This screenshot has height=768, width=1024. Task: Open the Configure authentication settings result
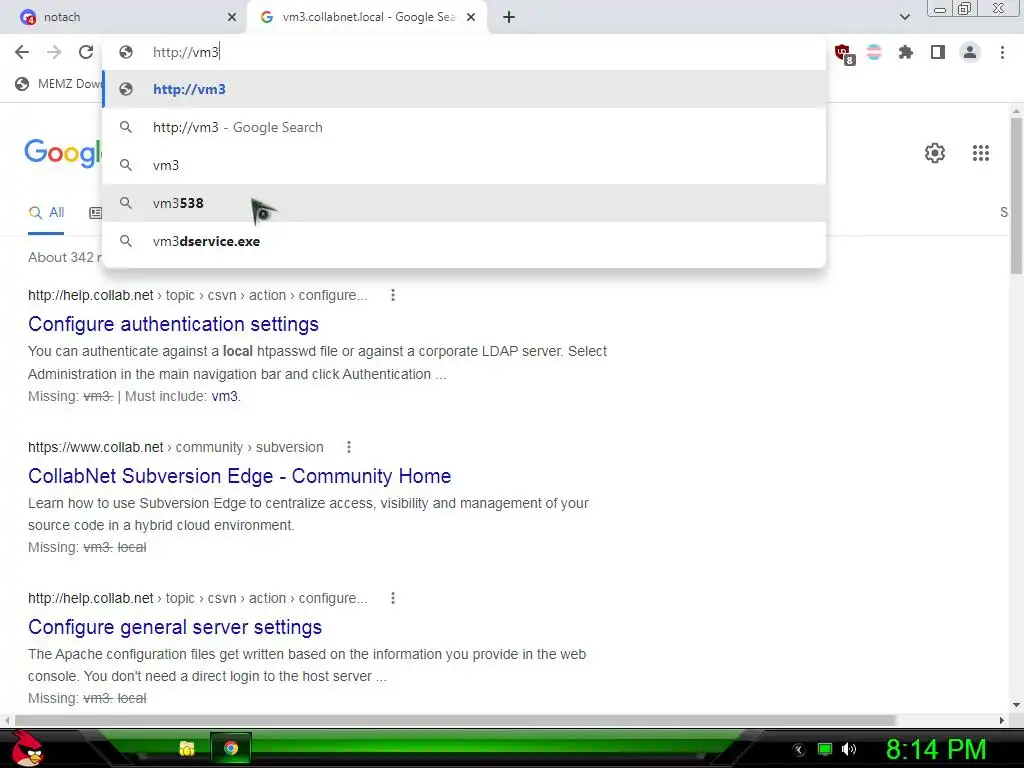pyautogui.click(x=173, y=324)
